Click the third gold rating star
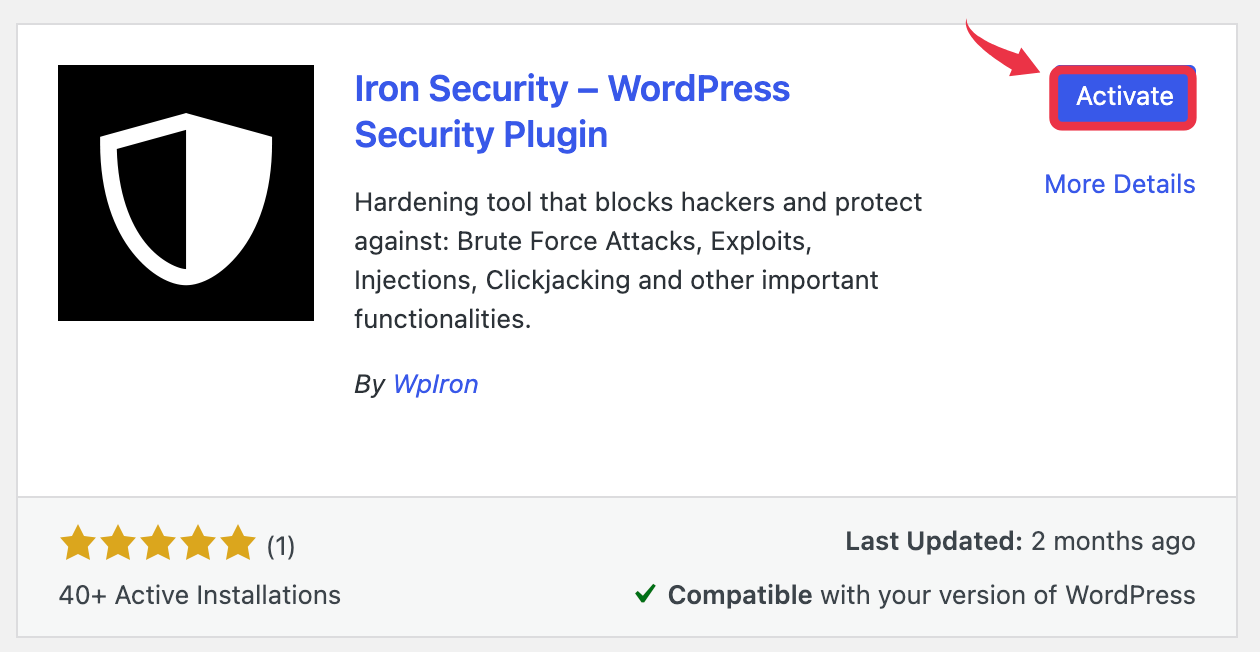1260x652 pixels. (158, 545)
